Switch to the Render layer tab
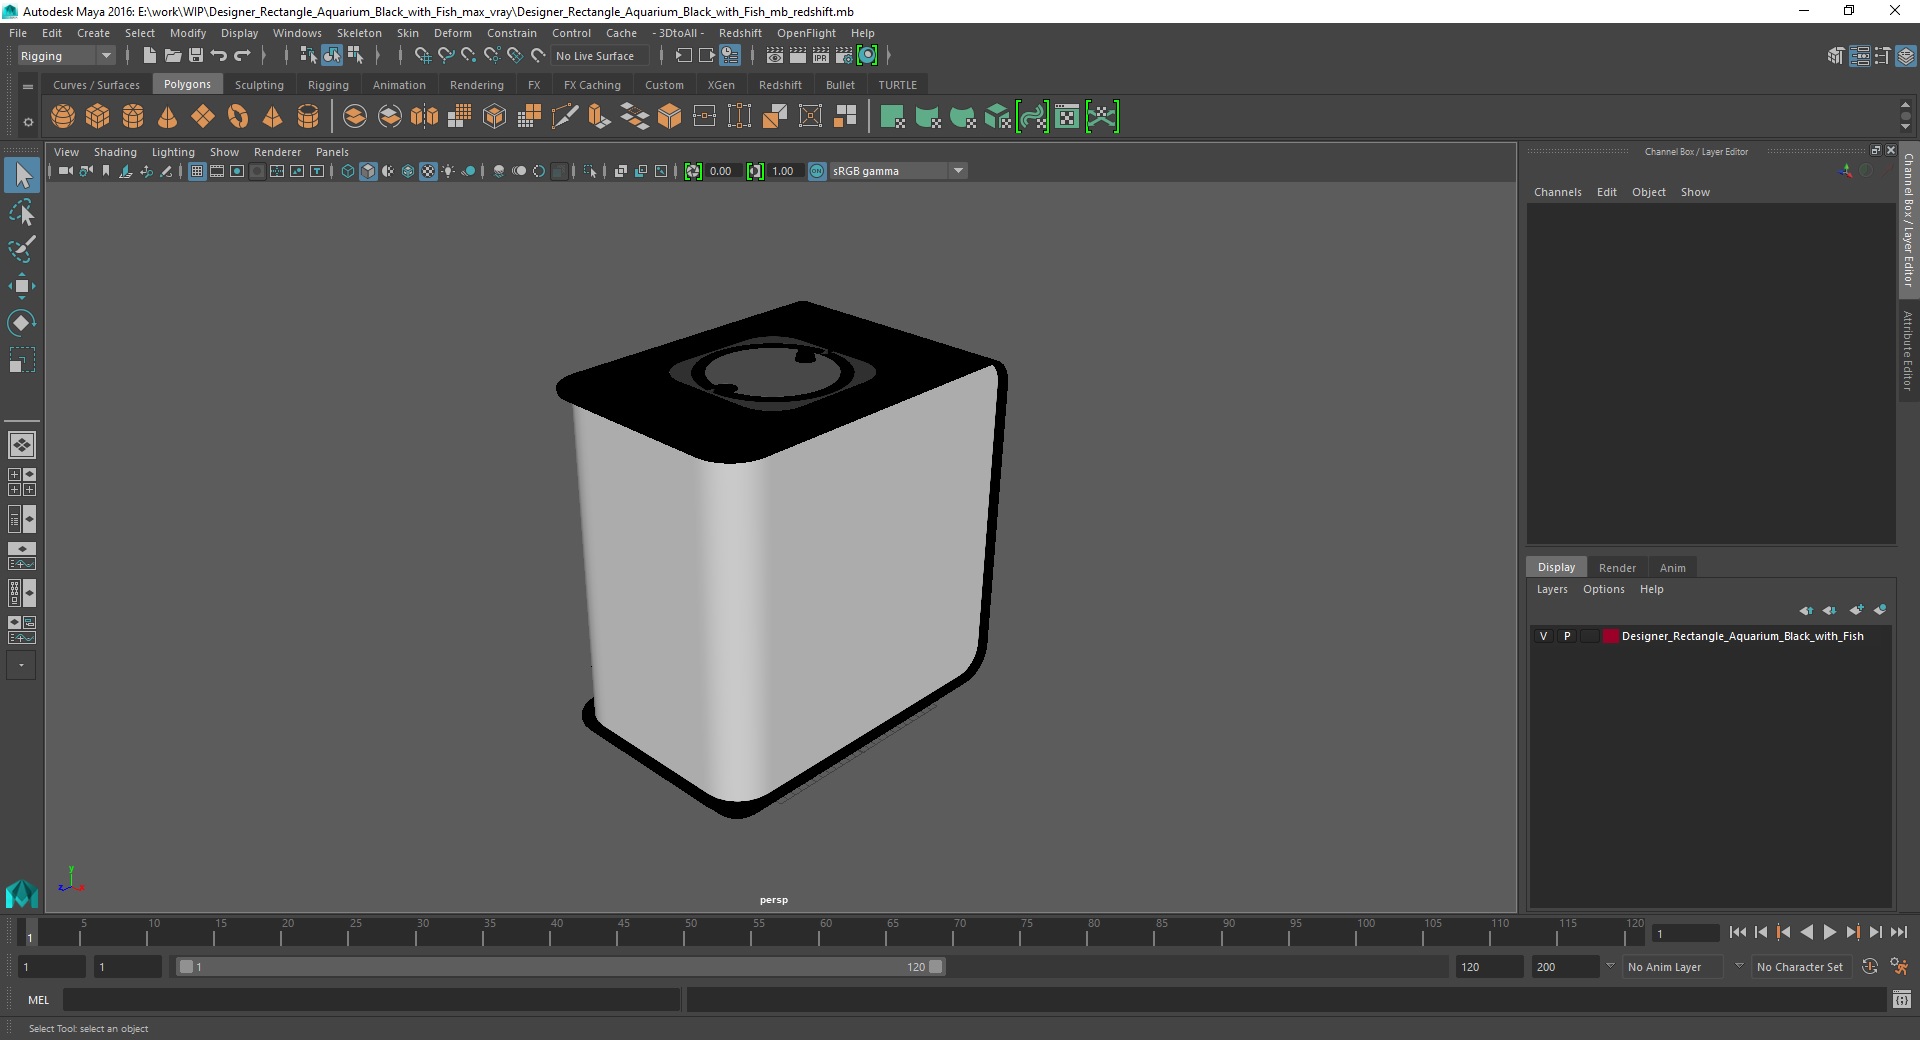The image size is (1920, 1040). [1617, 567]
